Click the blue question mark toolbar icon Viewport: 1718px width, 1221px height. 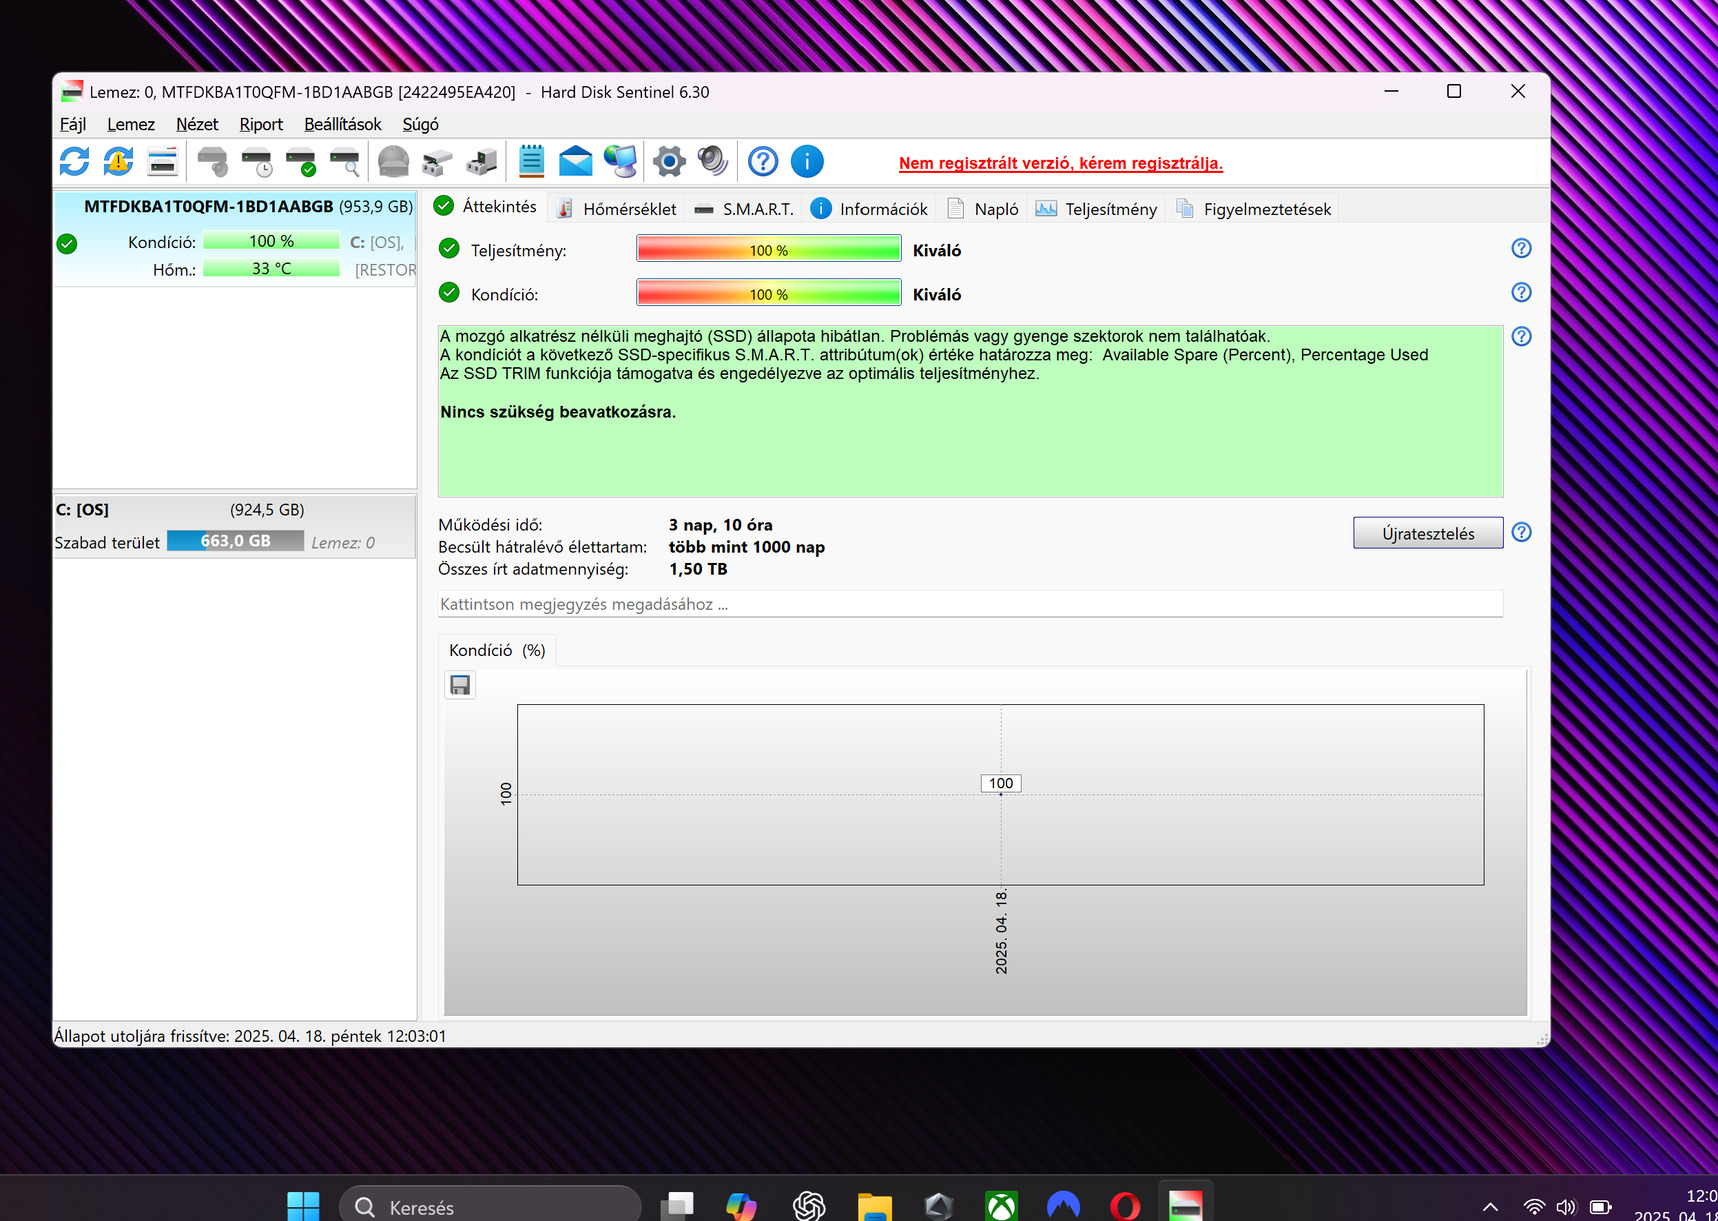pos(763,161)
